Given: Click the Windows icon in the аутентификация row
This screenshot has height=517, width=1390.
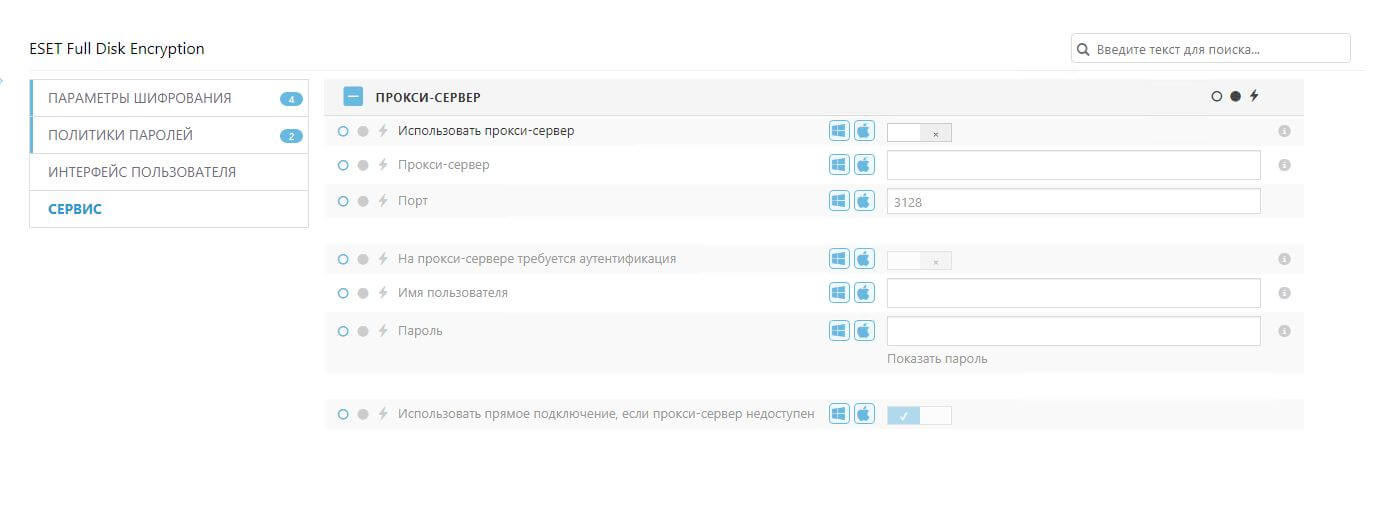Looking at the screenshot, I should (839, 259).
